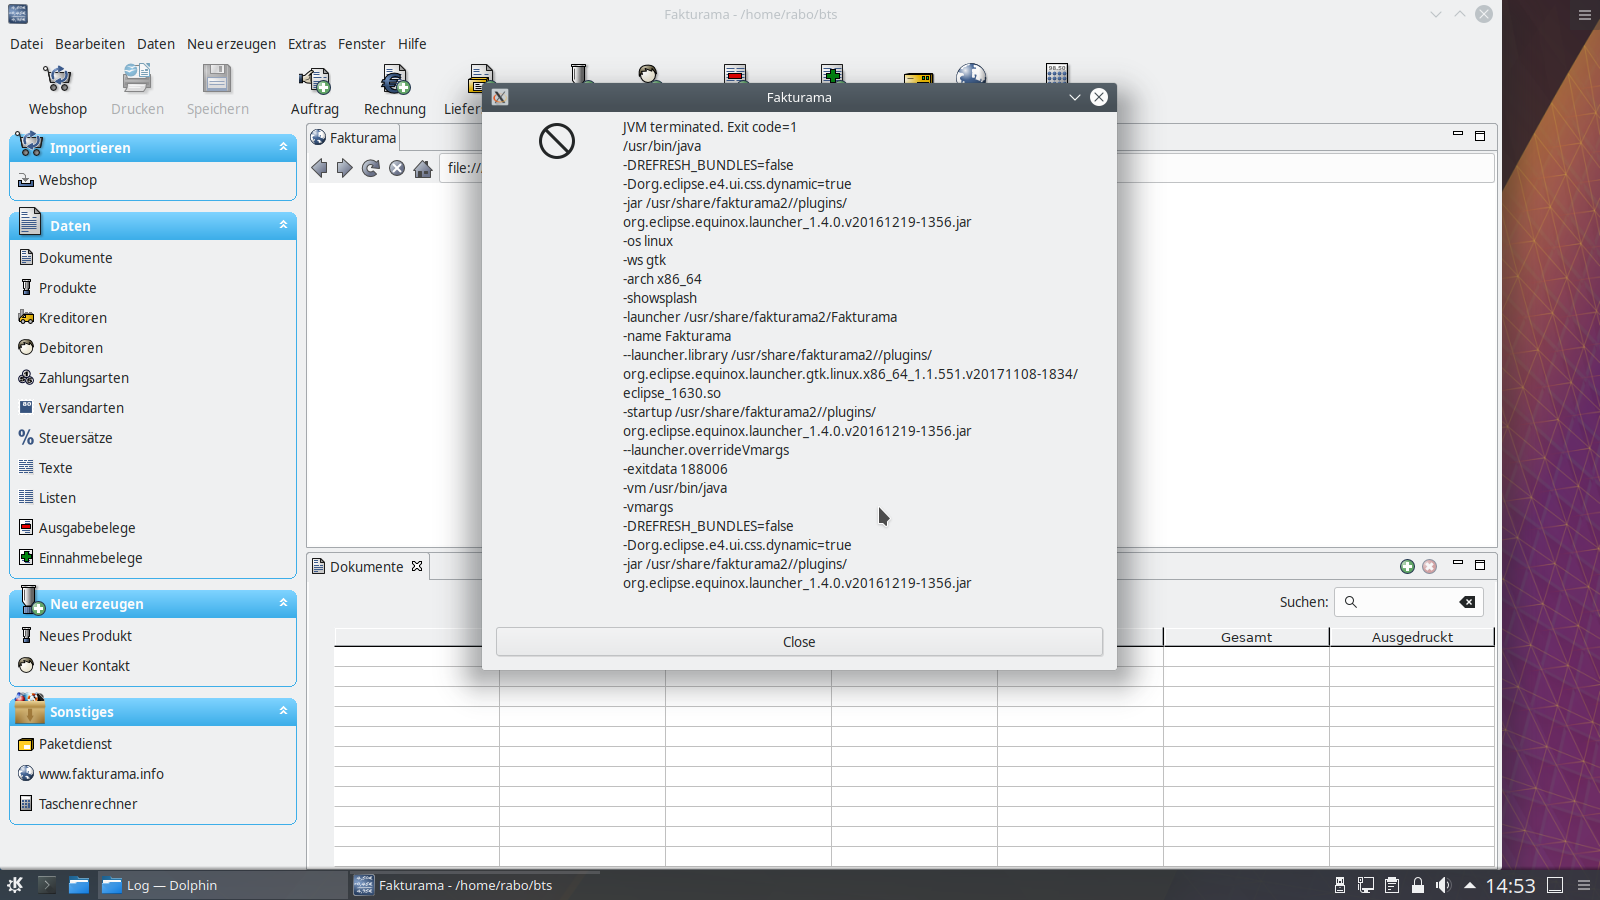Screen dimensions: 1600x900
Task: Click the Close button in error dialog
Action: (799, 642)
